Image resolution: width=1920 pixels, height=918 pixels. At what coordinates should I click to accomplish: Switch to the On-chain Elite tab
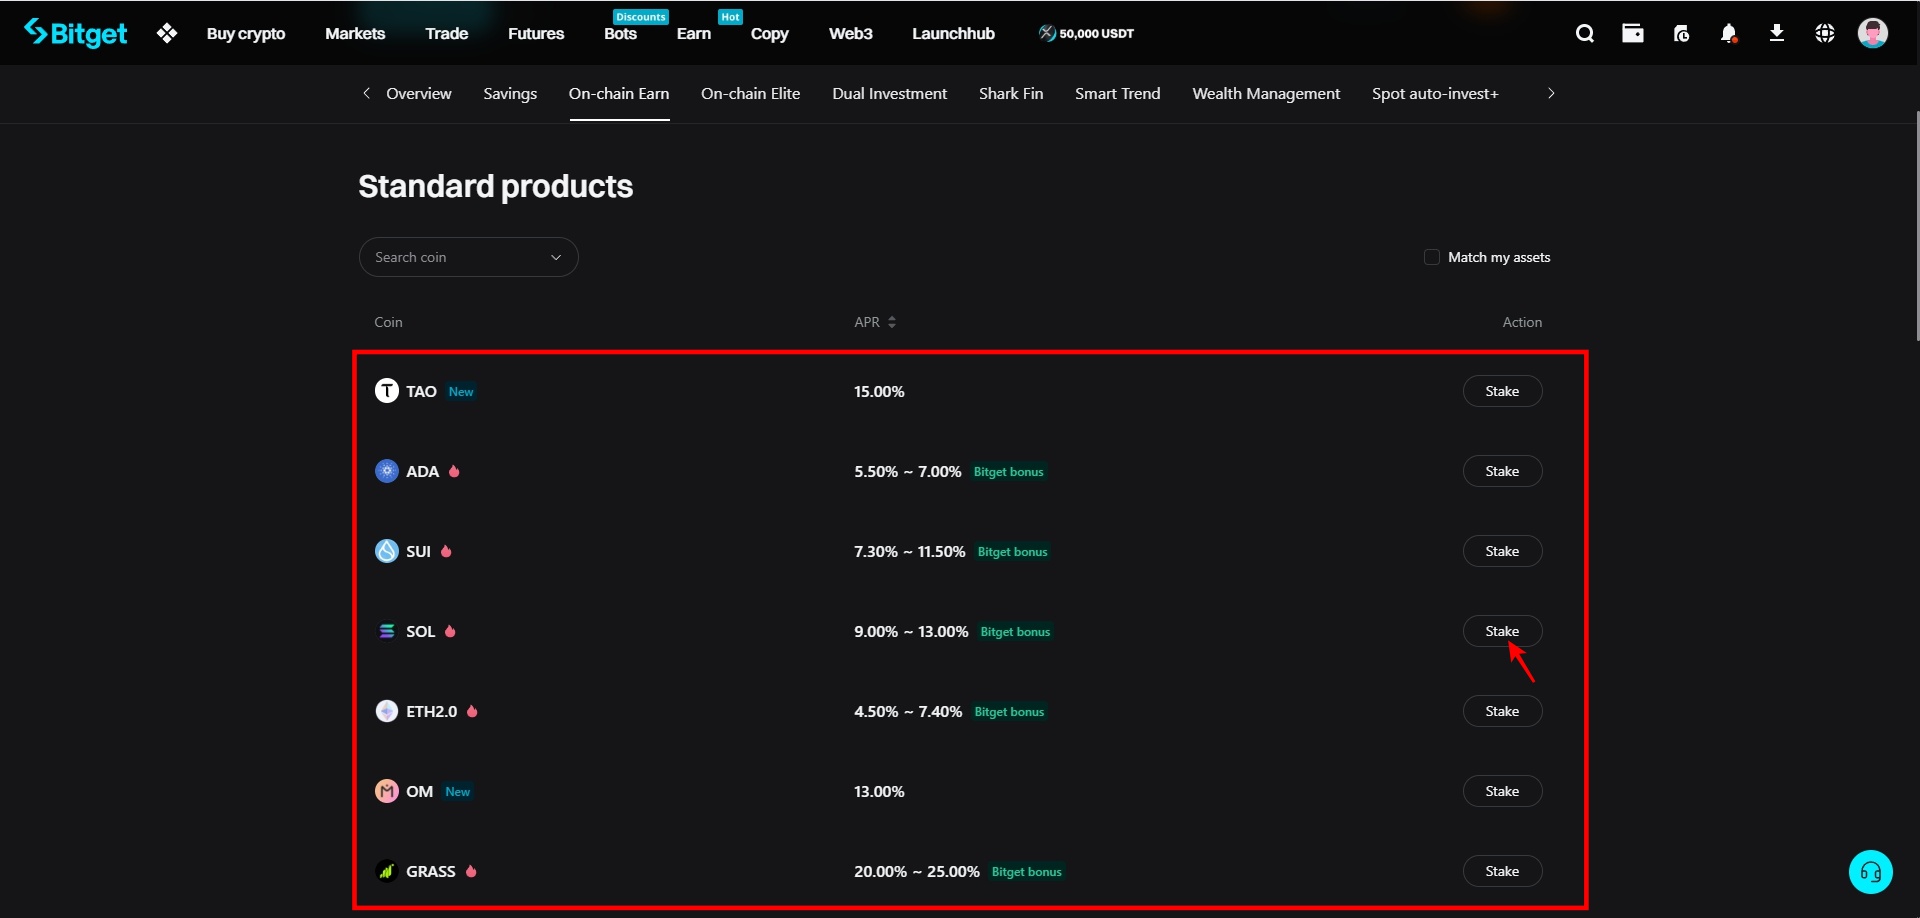(751, 93)
